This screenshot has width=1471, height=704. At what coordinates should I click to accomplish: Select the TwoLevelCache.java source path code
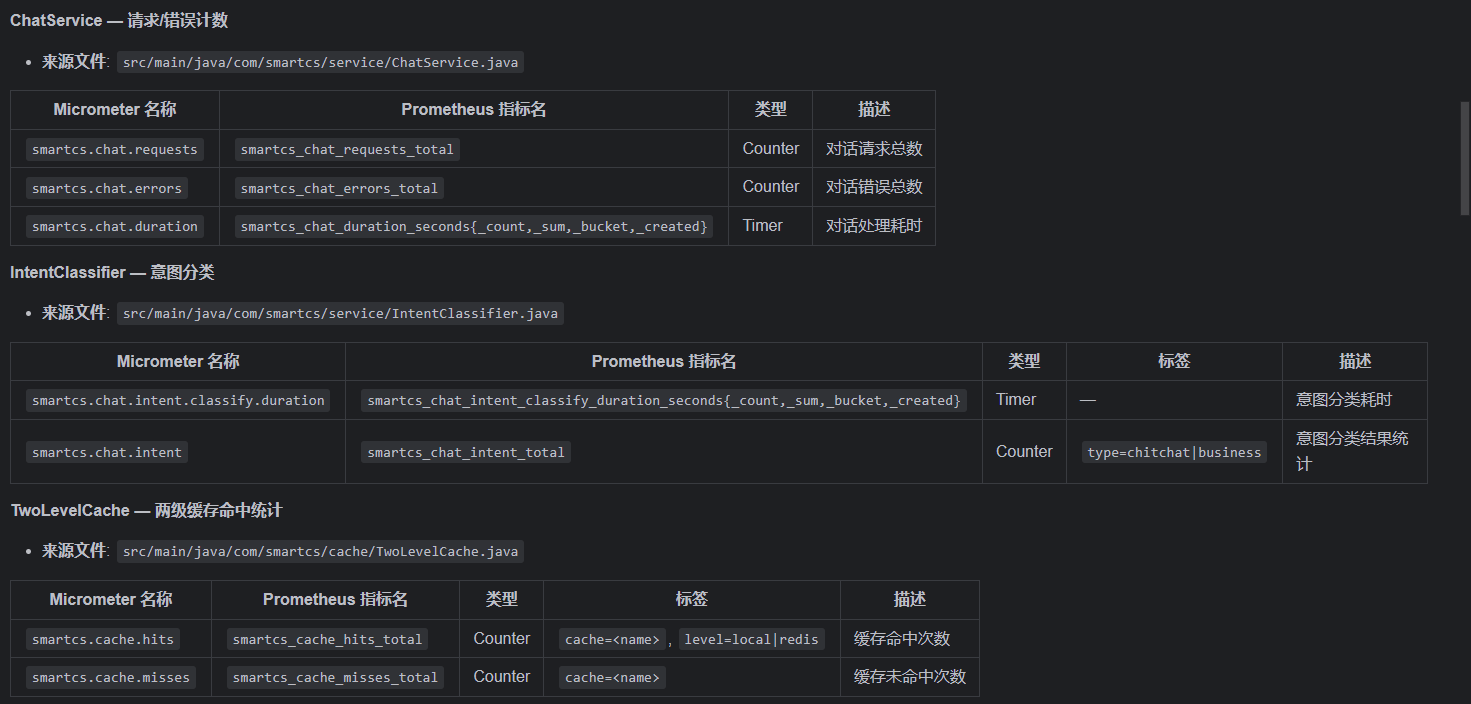click(x=321, y=551)
